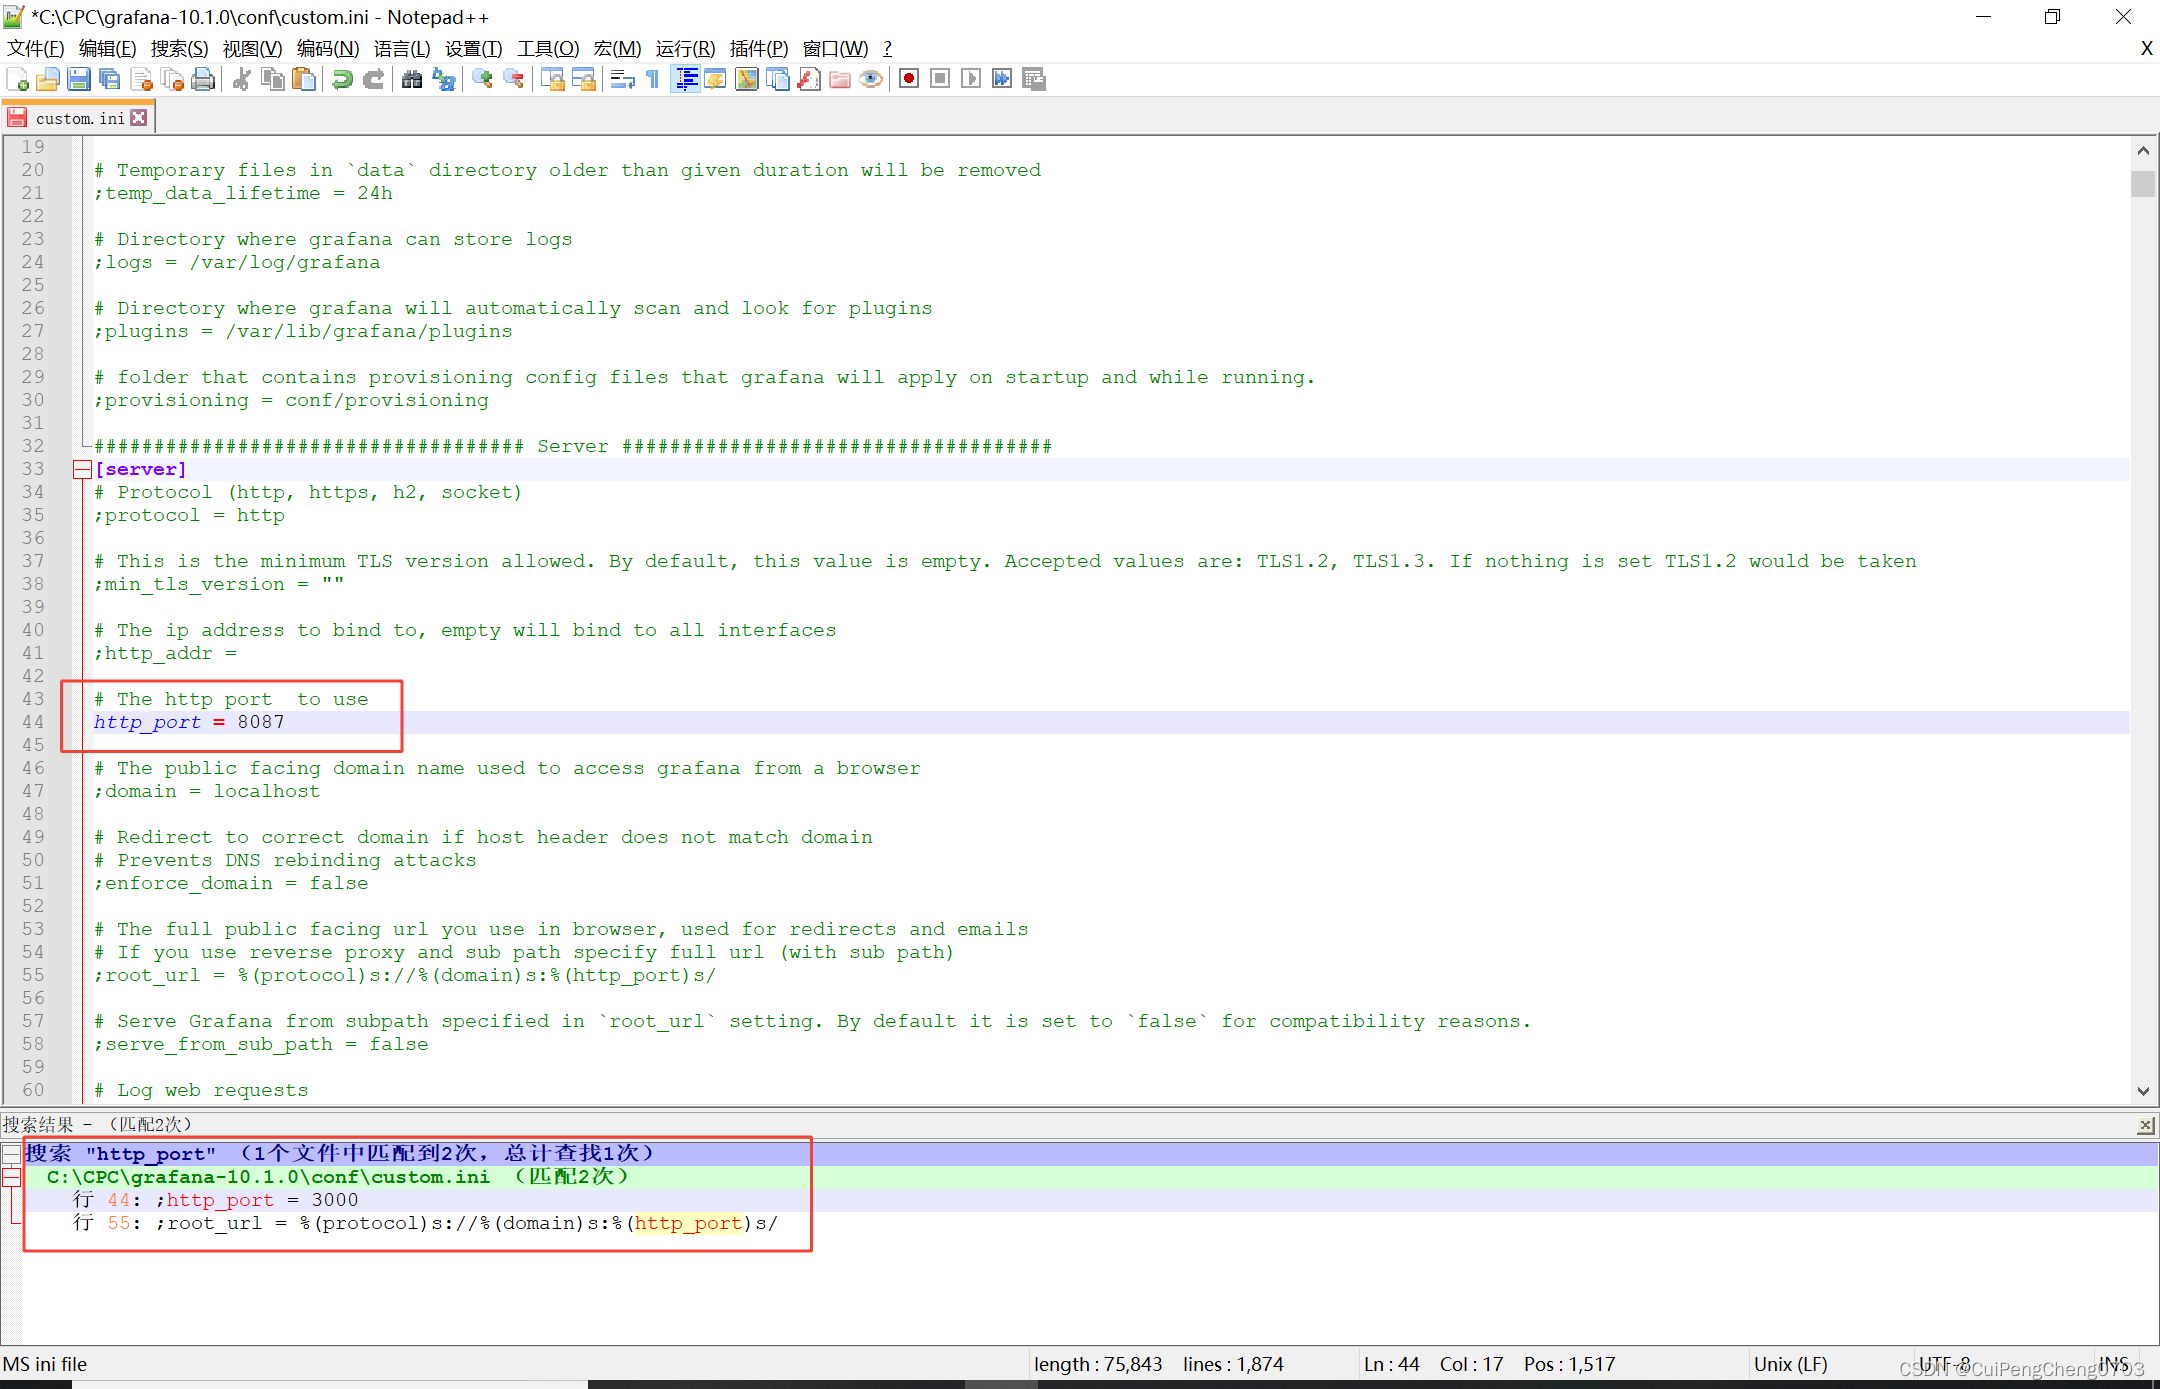The width and height of the screenshot is (2160, 1389).
Task: Click editor scrollbar down arrow
Action: 2143,1091
